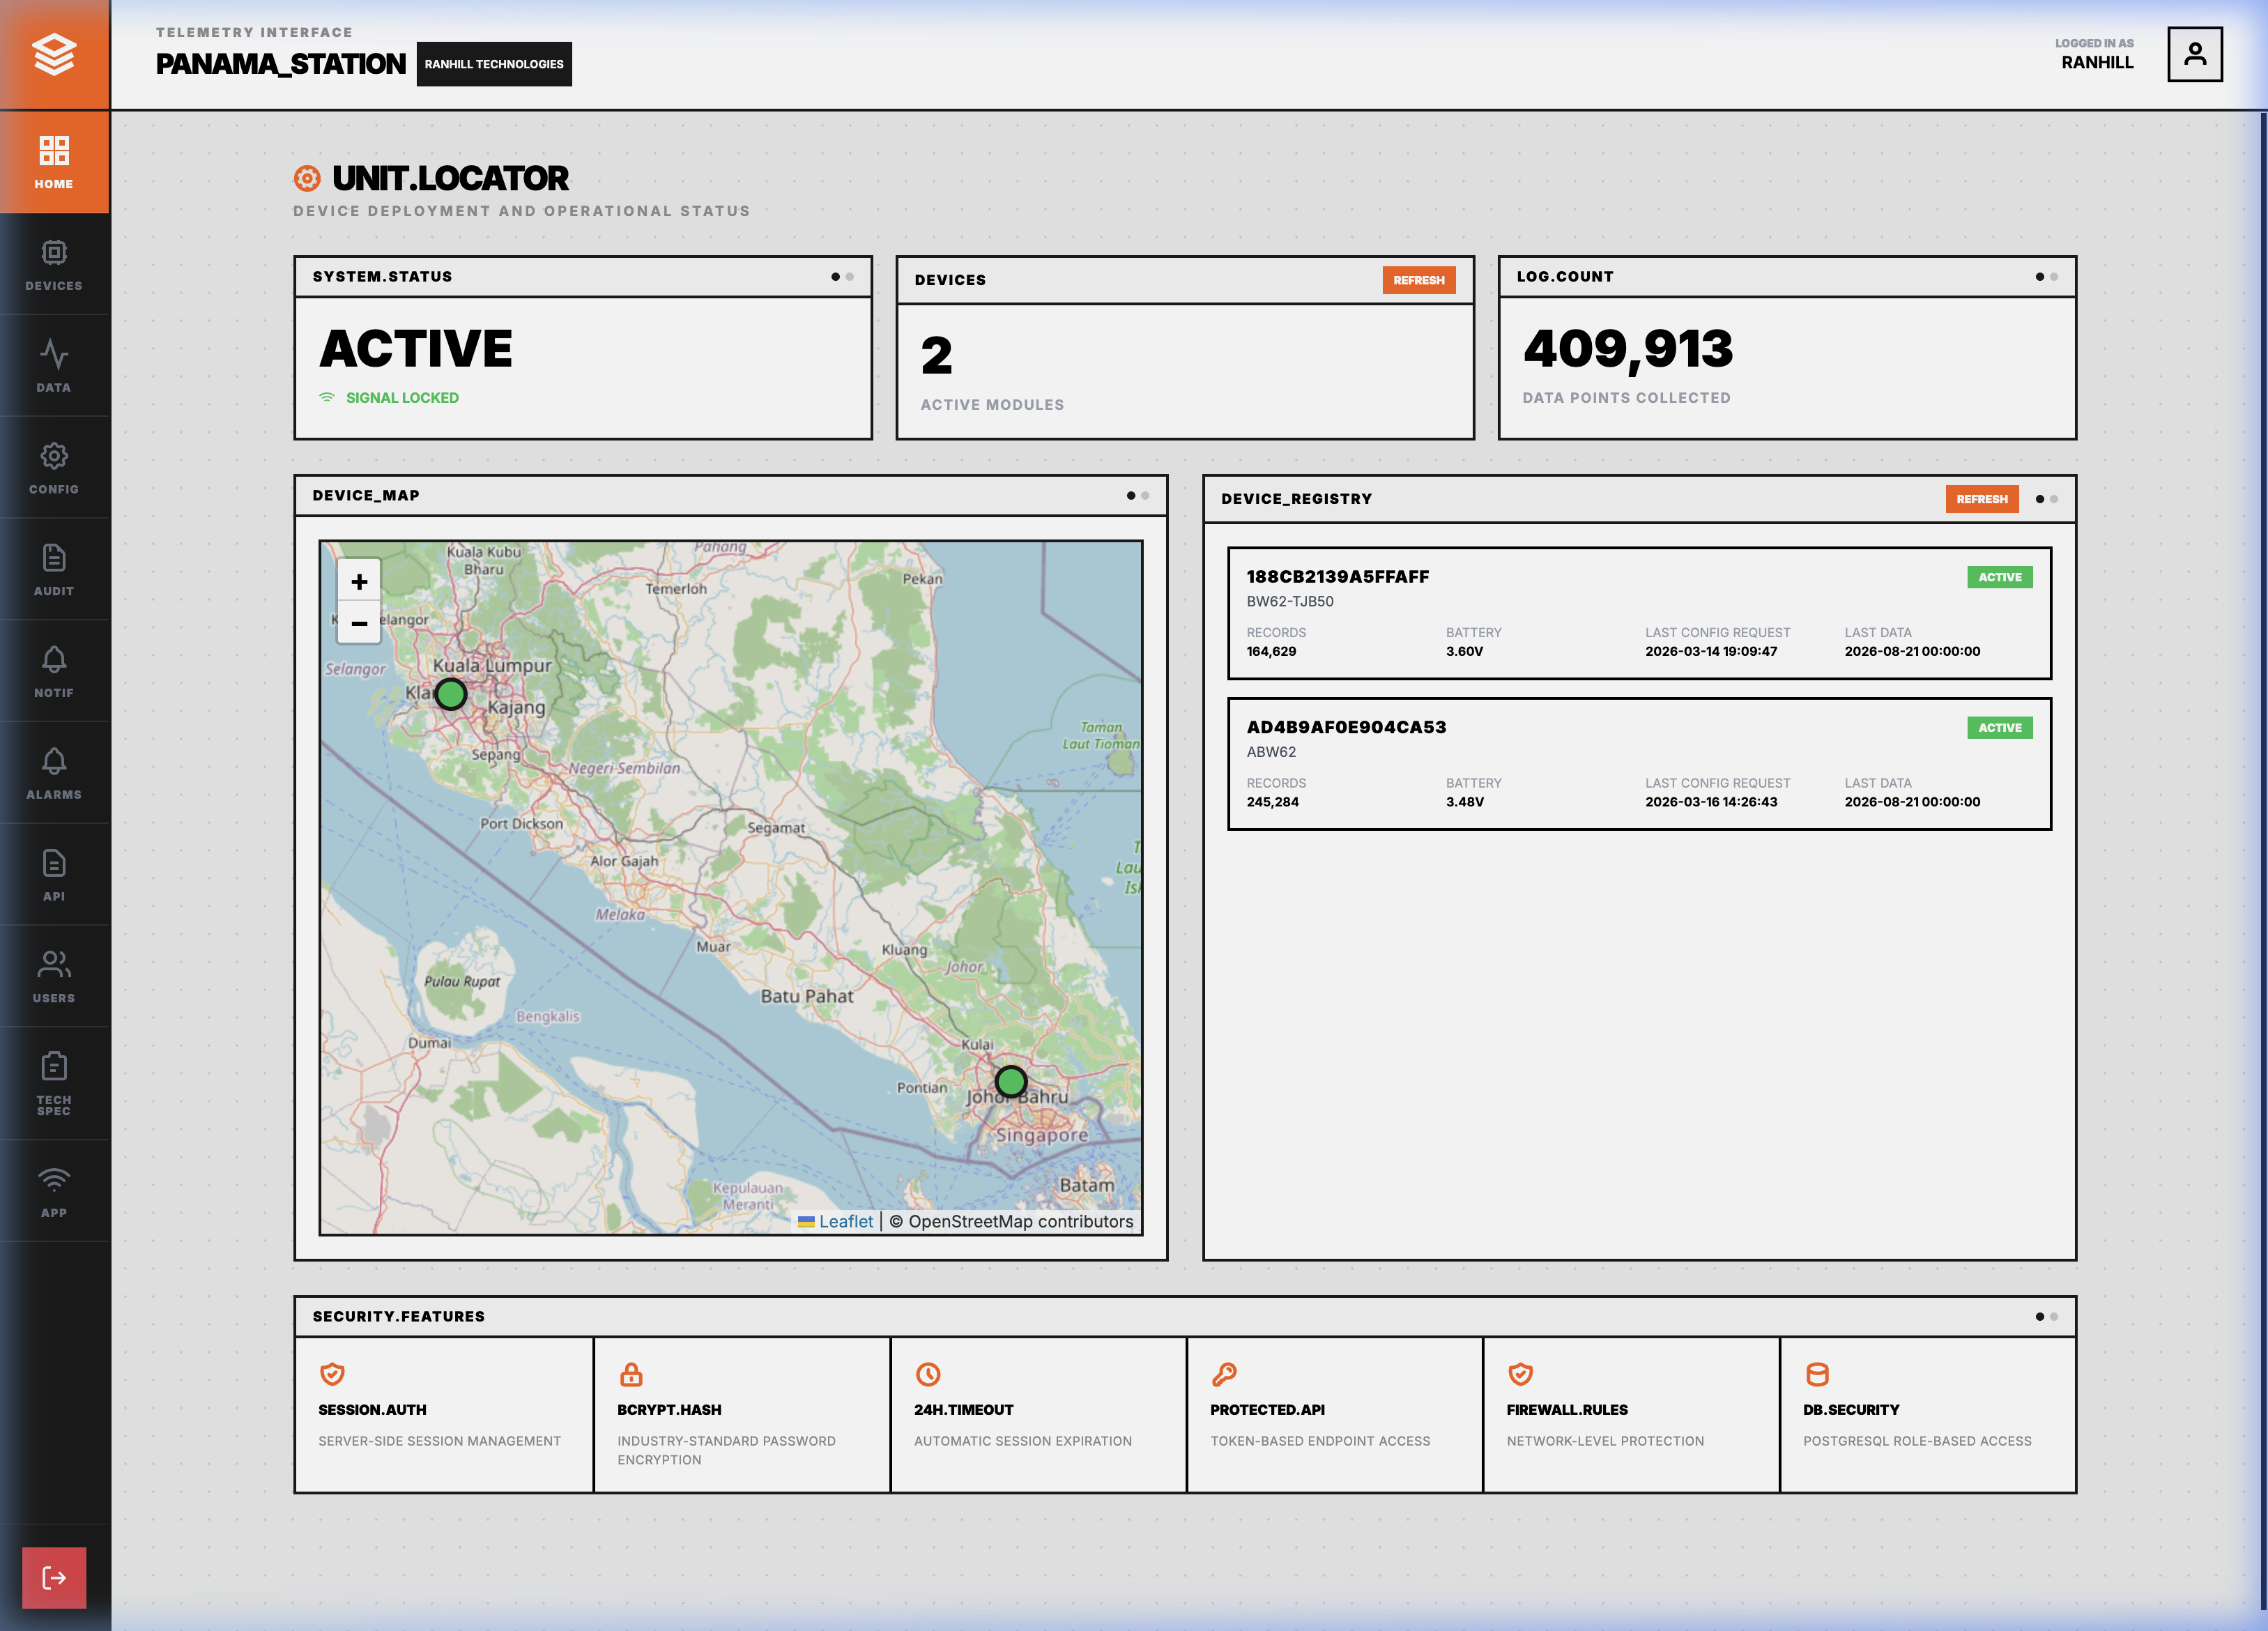Click Active badge on AD4B9AF0E904CA53
Screen dimensions: 2268x1631
(x=1999, y=728)
